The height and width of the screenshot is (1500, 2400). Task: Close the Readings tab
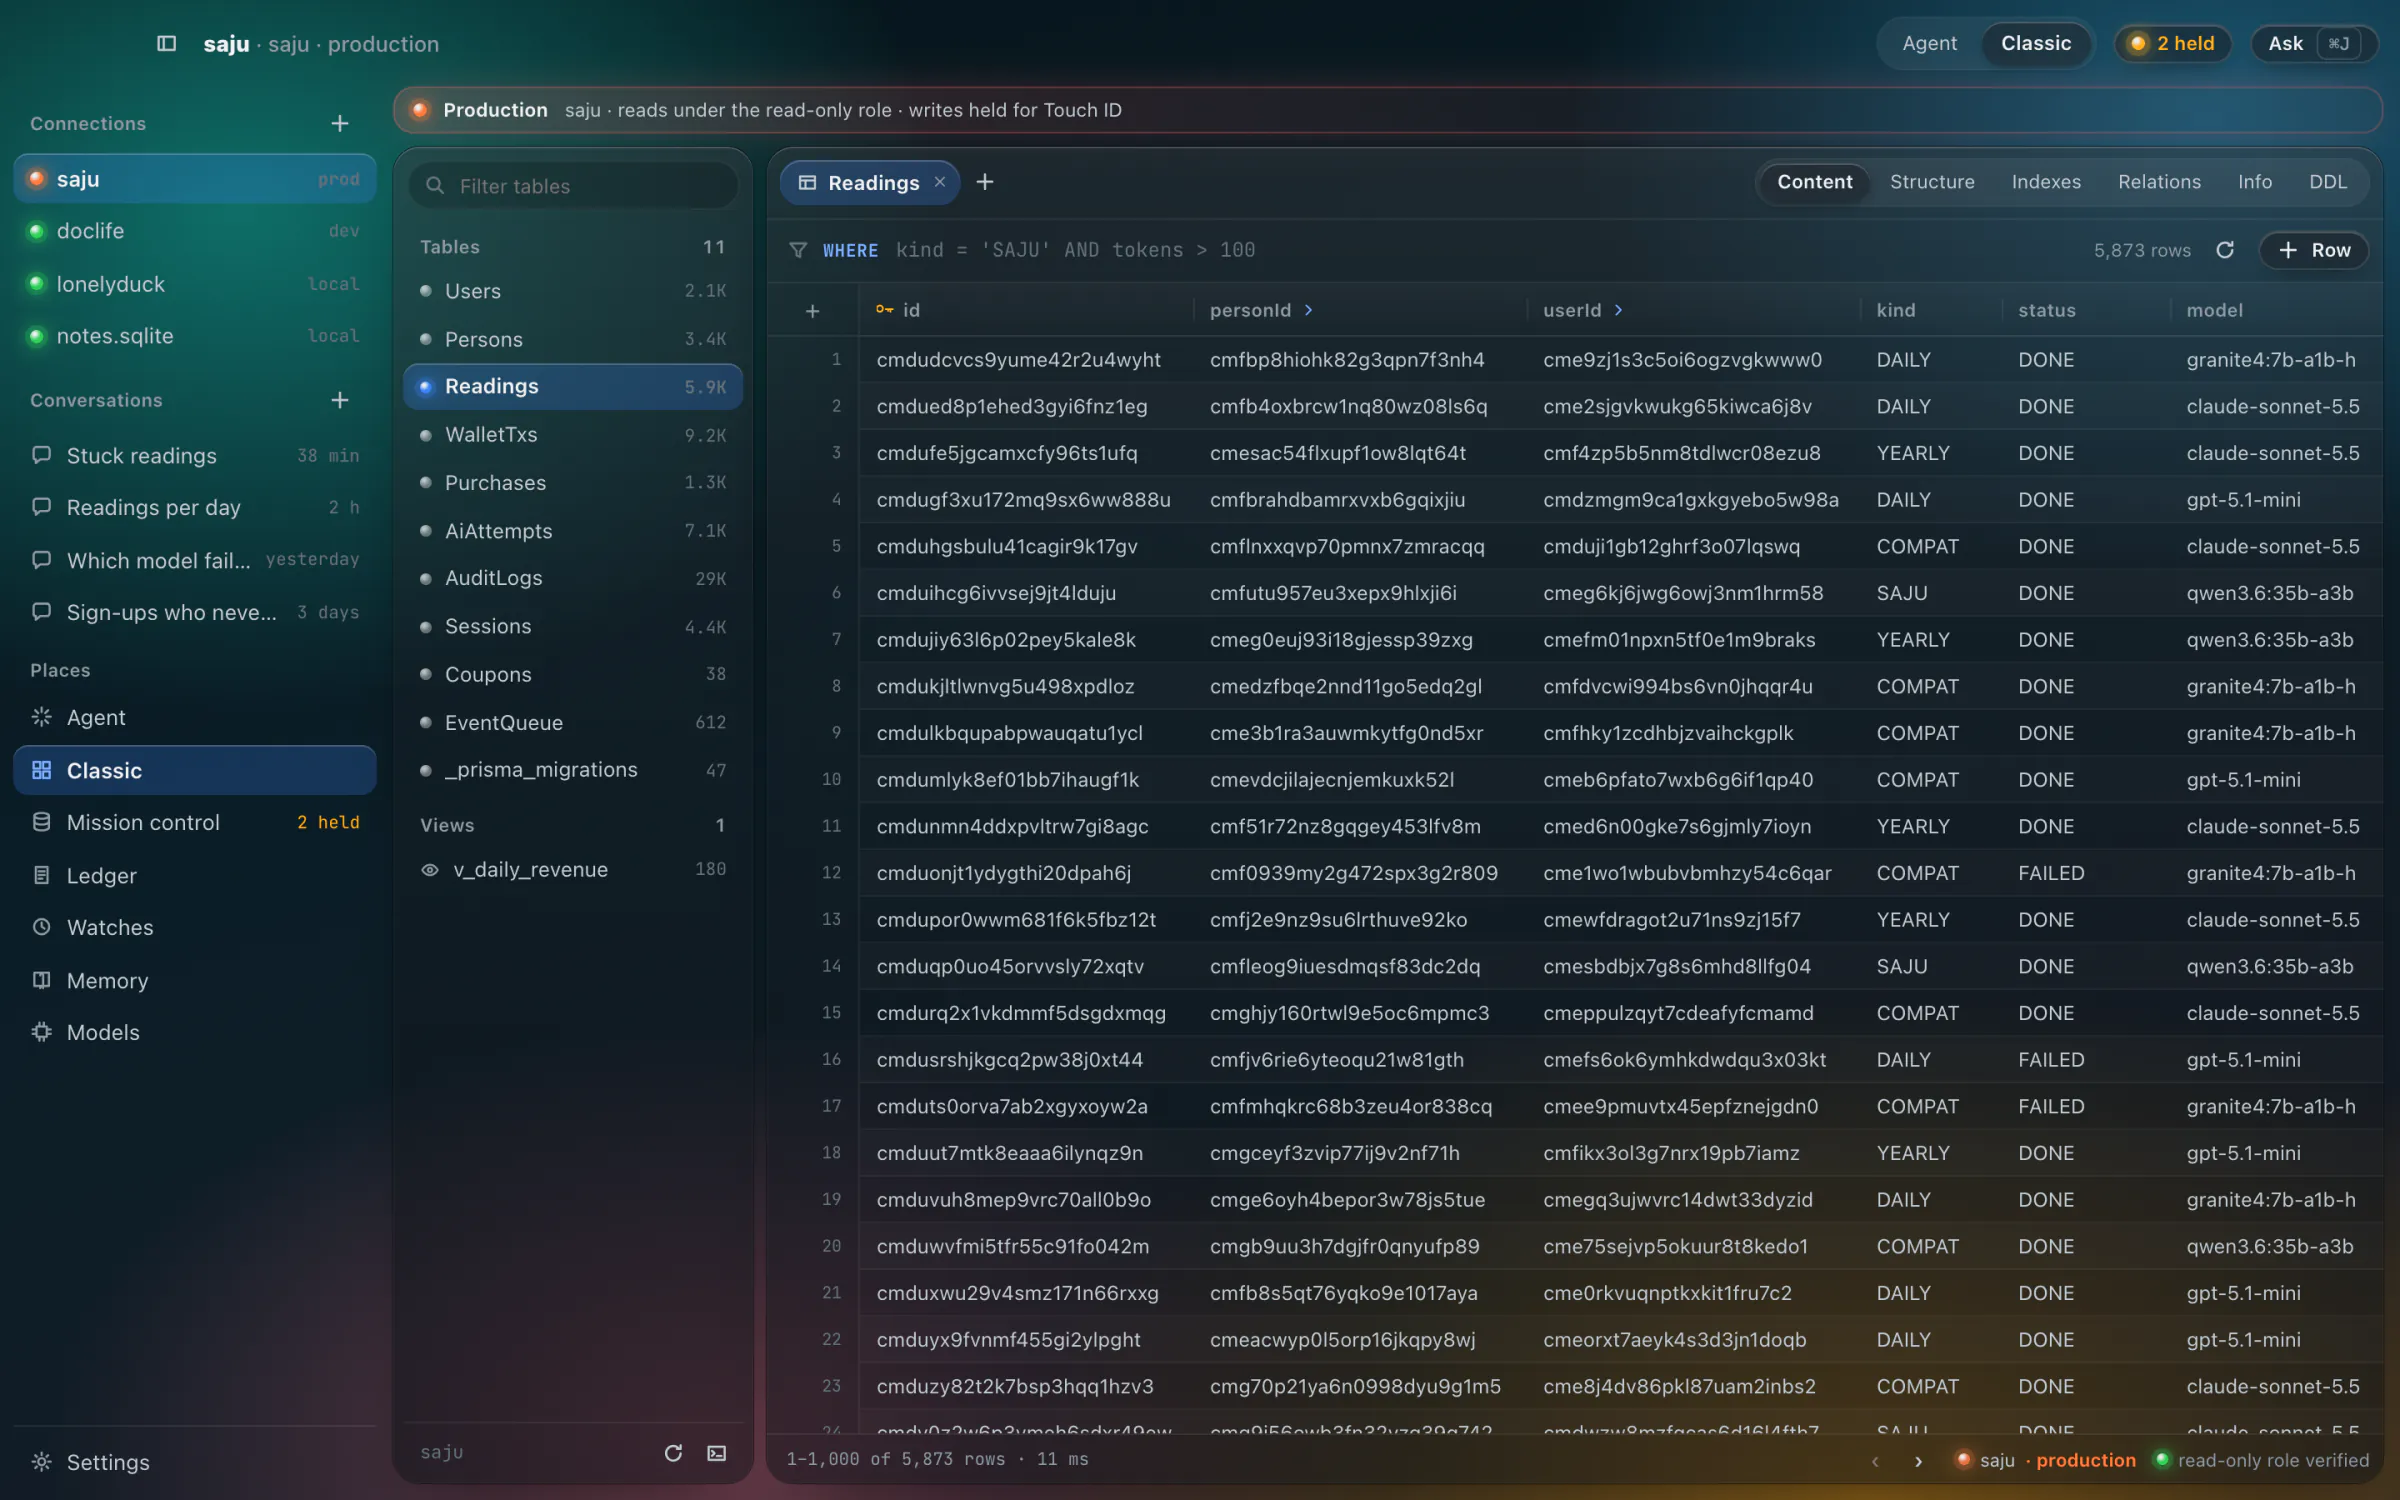[940, 182]
